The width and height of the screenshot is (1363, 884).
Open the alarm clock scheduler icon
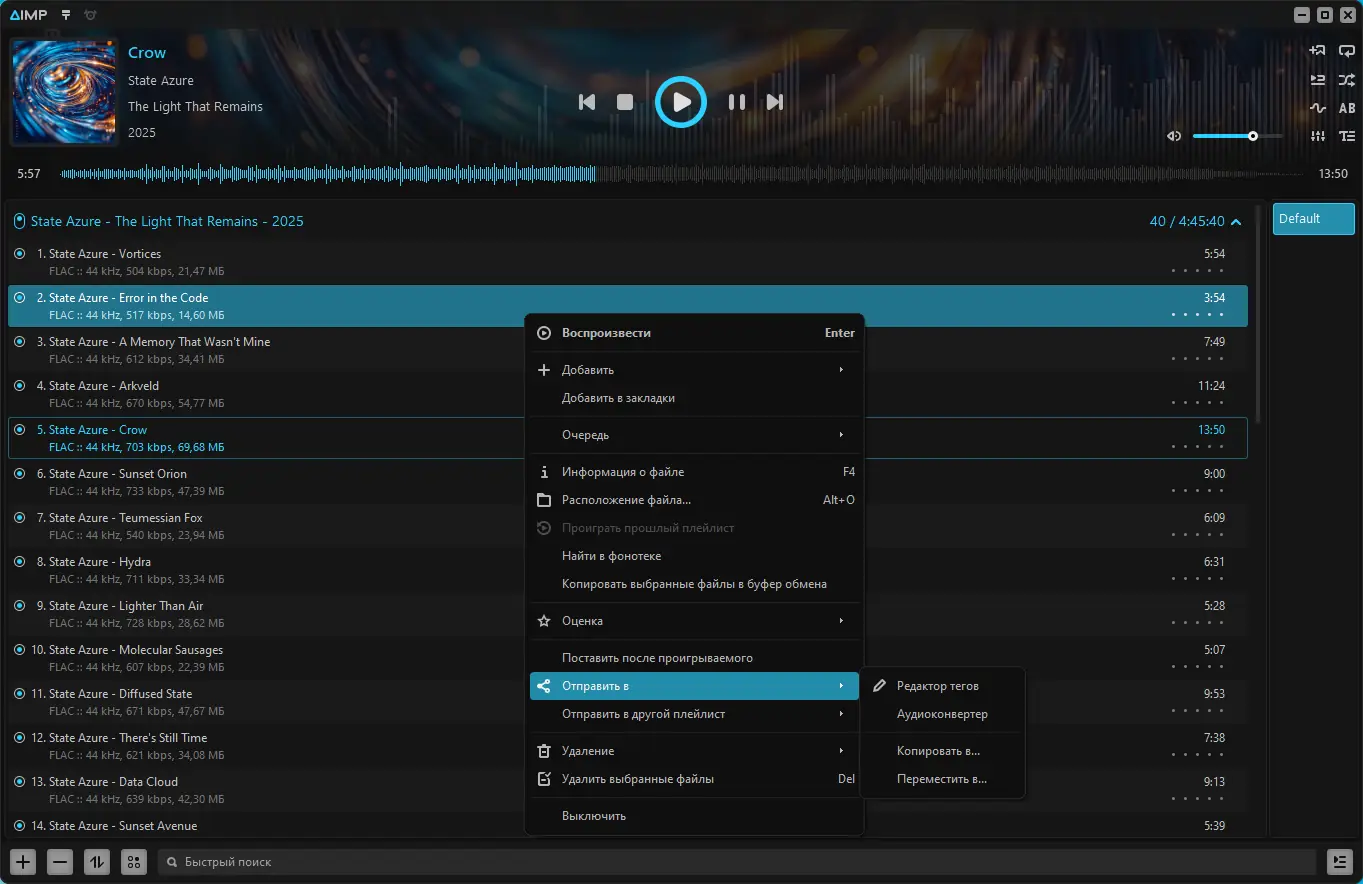91,15
